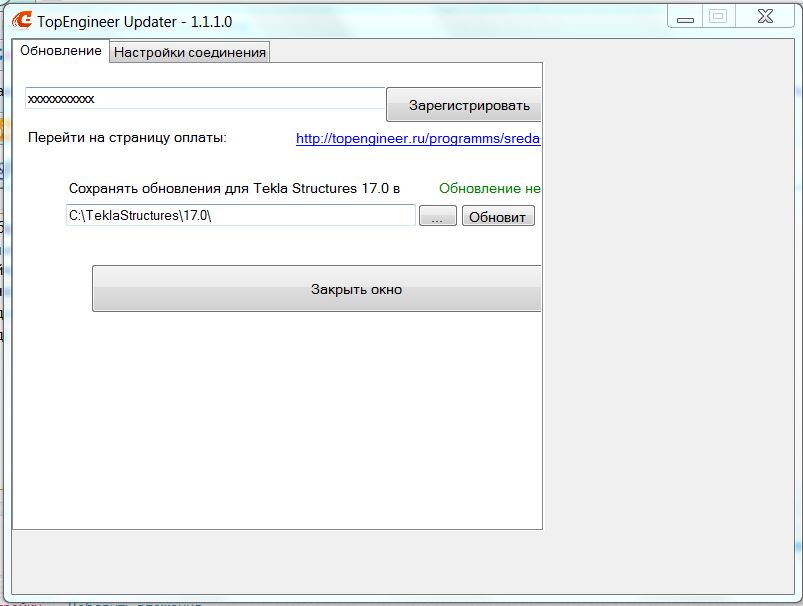The image size is (803, 606).
Task: Minimize the TopEngineer Updater window
Action: tap(685, 17)
